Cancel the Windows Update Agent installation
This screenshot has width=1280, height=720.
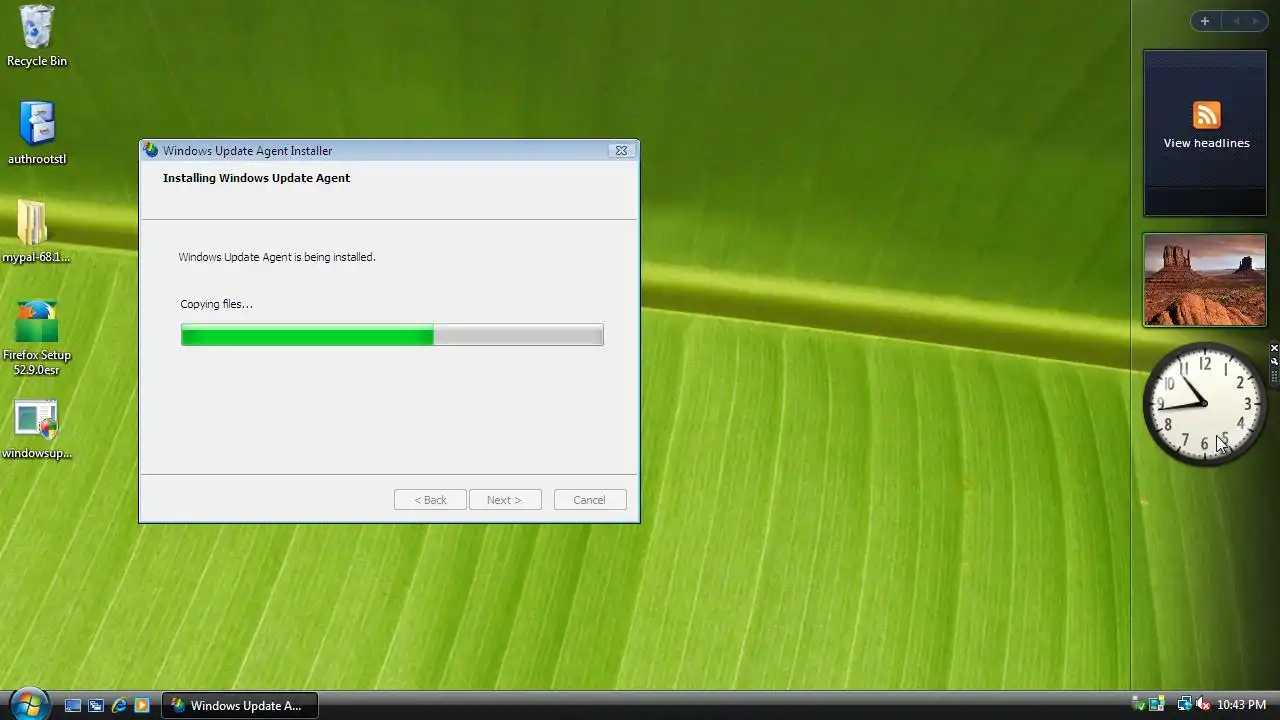click(590, 500)
